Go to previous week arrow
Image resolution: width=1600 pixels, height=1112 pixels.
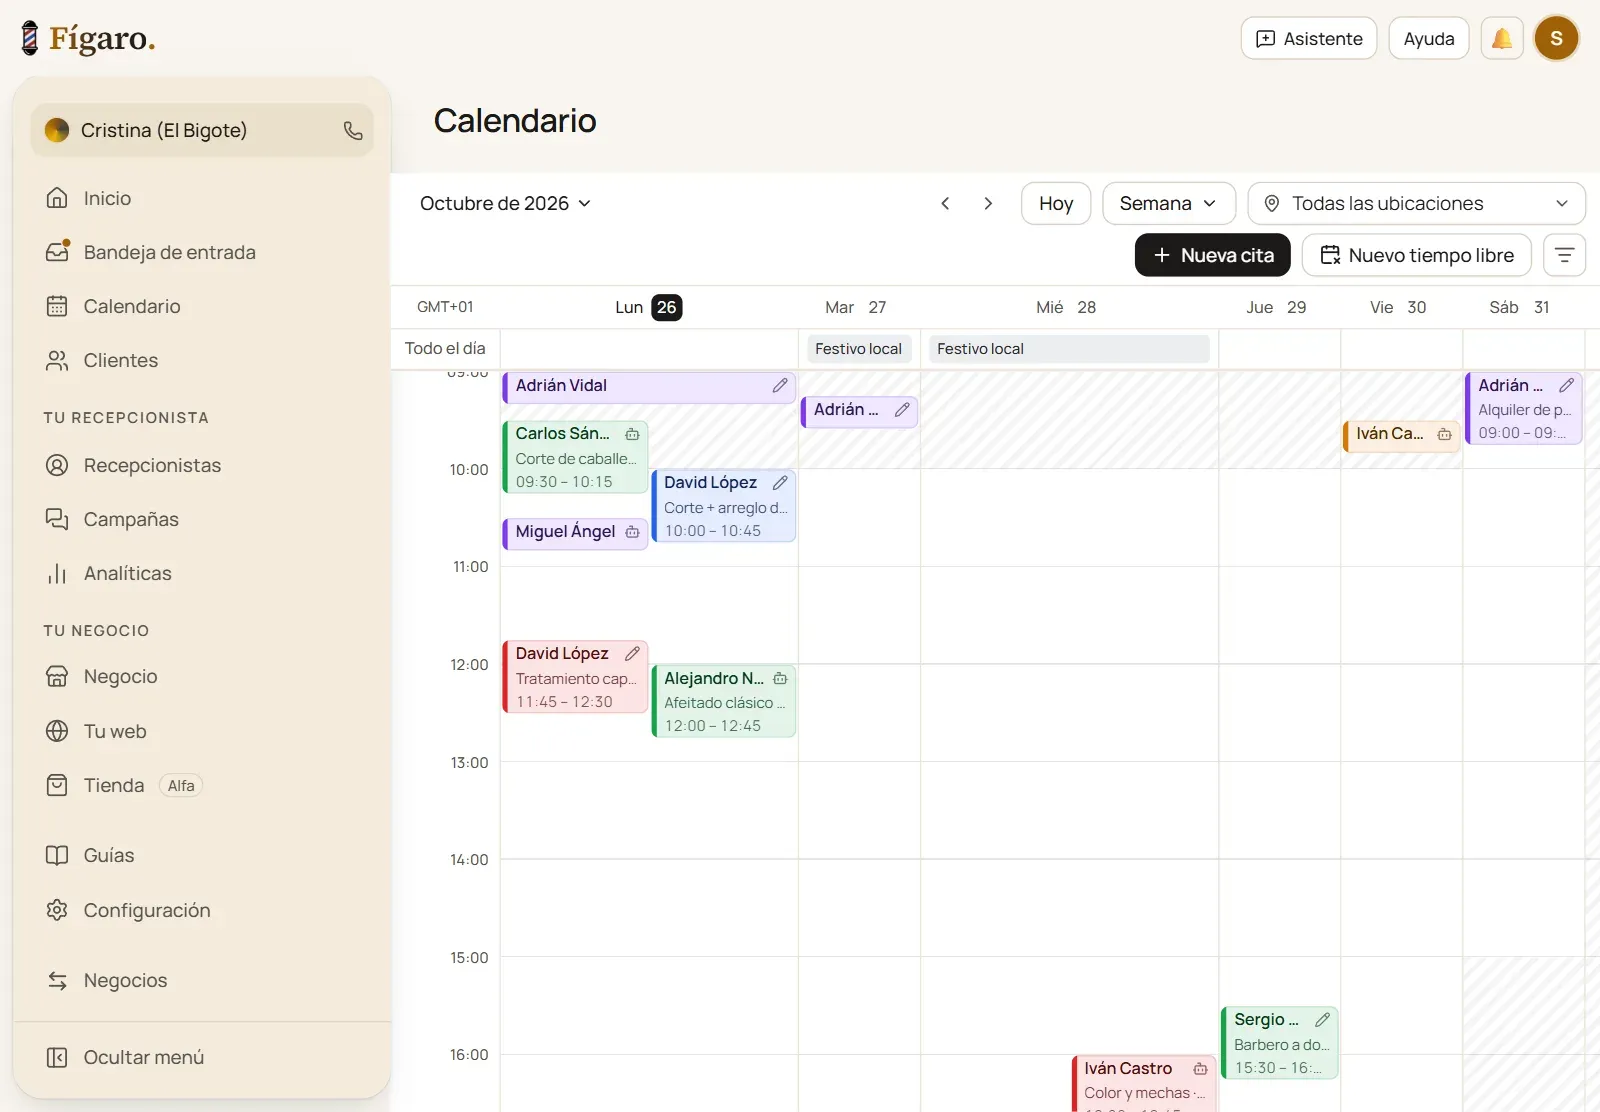coord(945,204)
